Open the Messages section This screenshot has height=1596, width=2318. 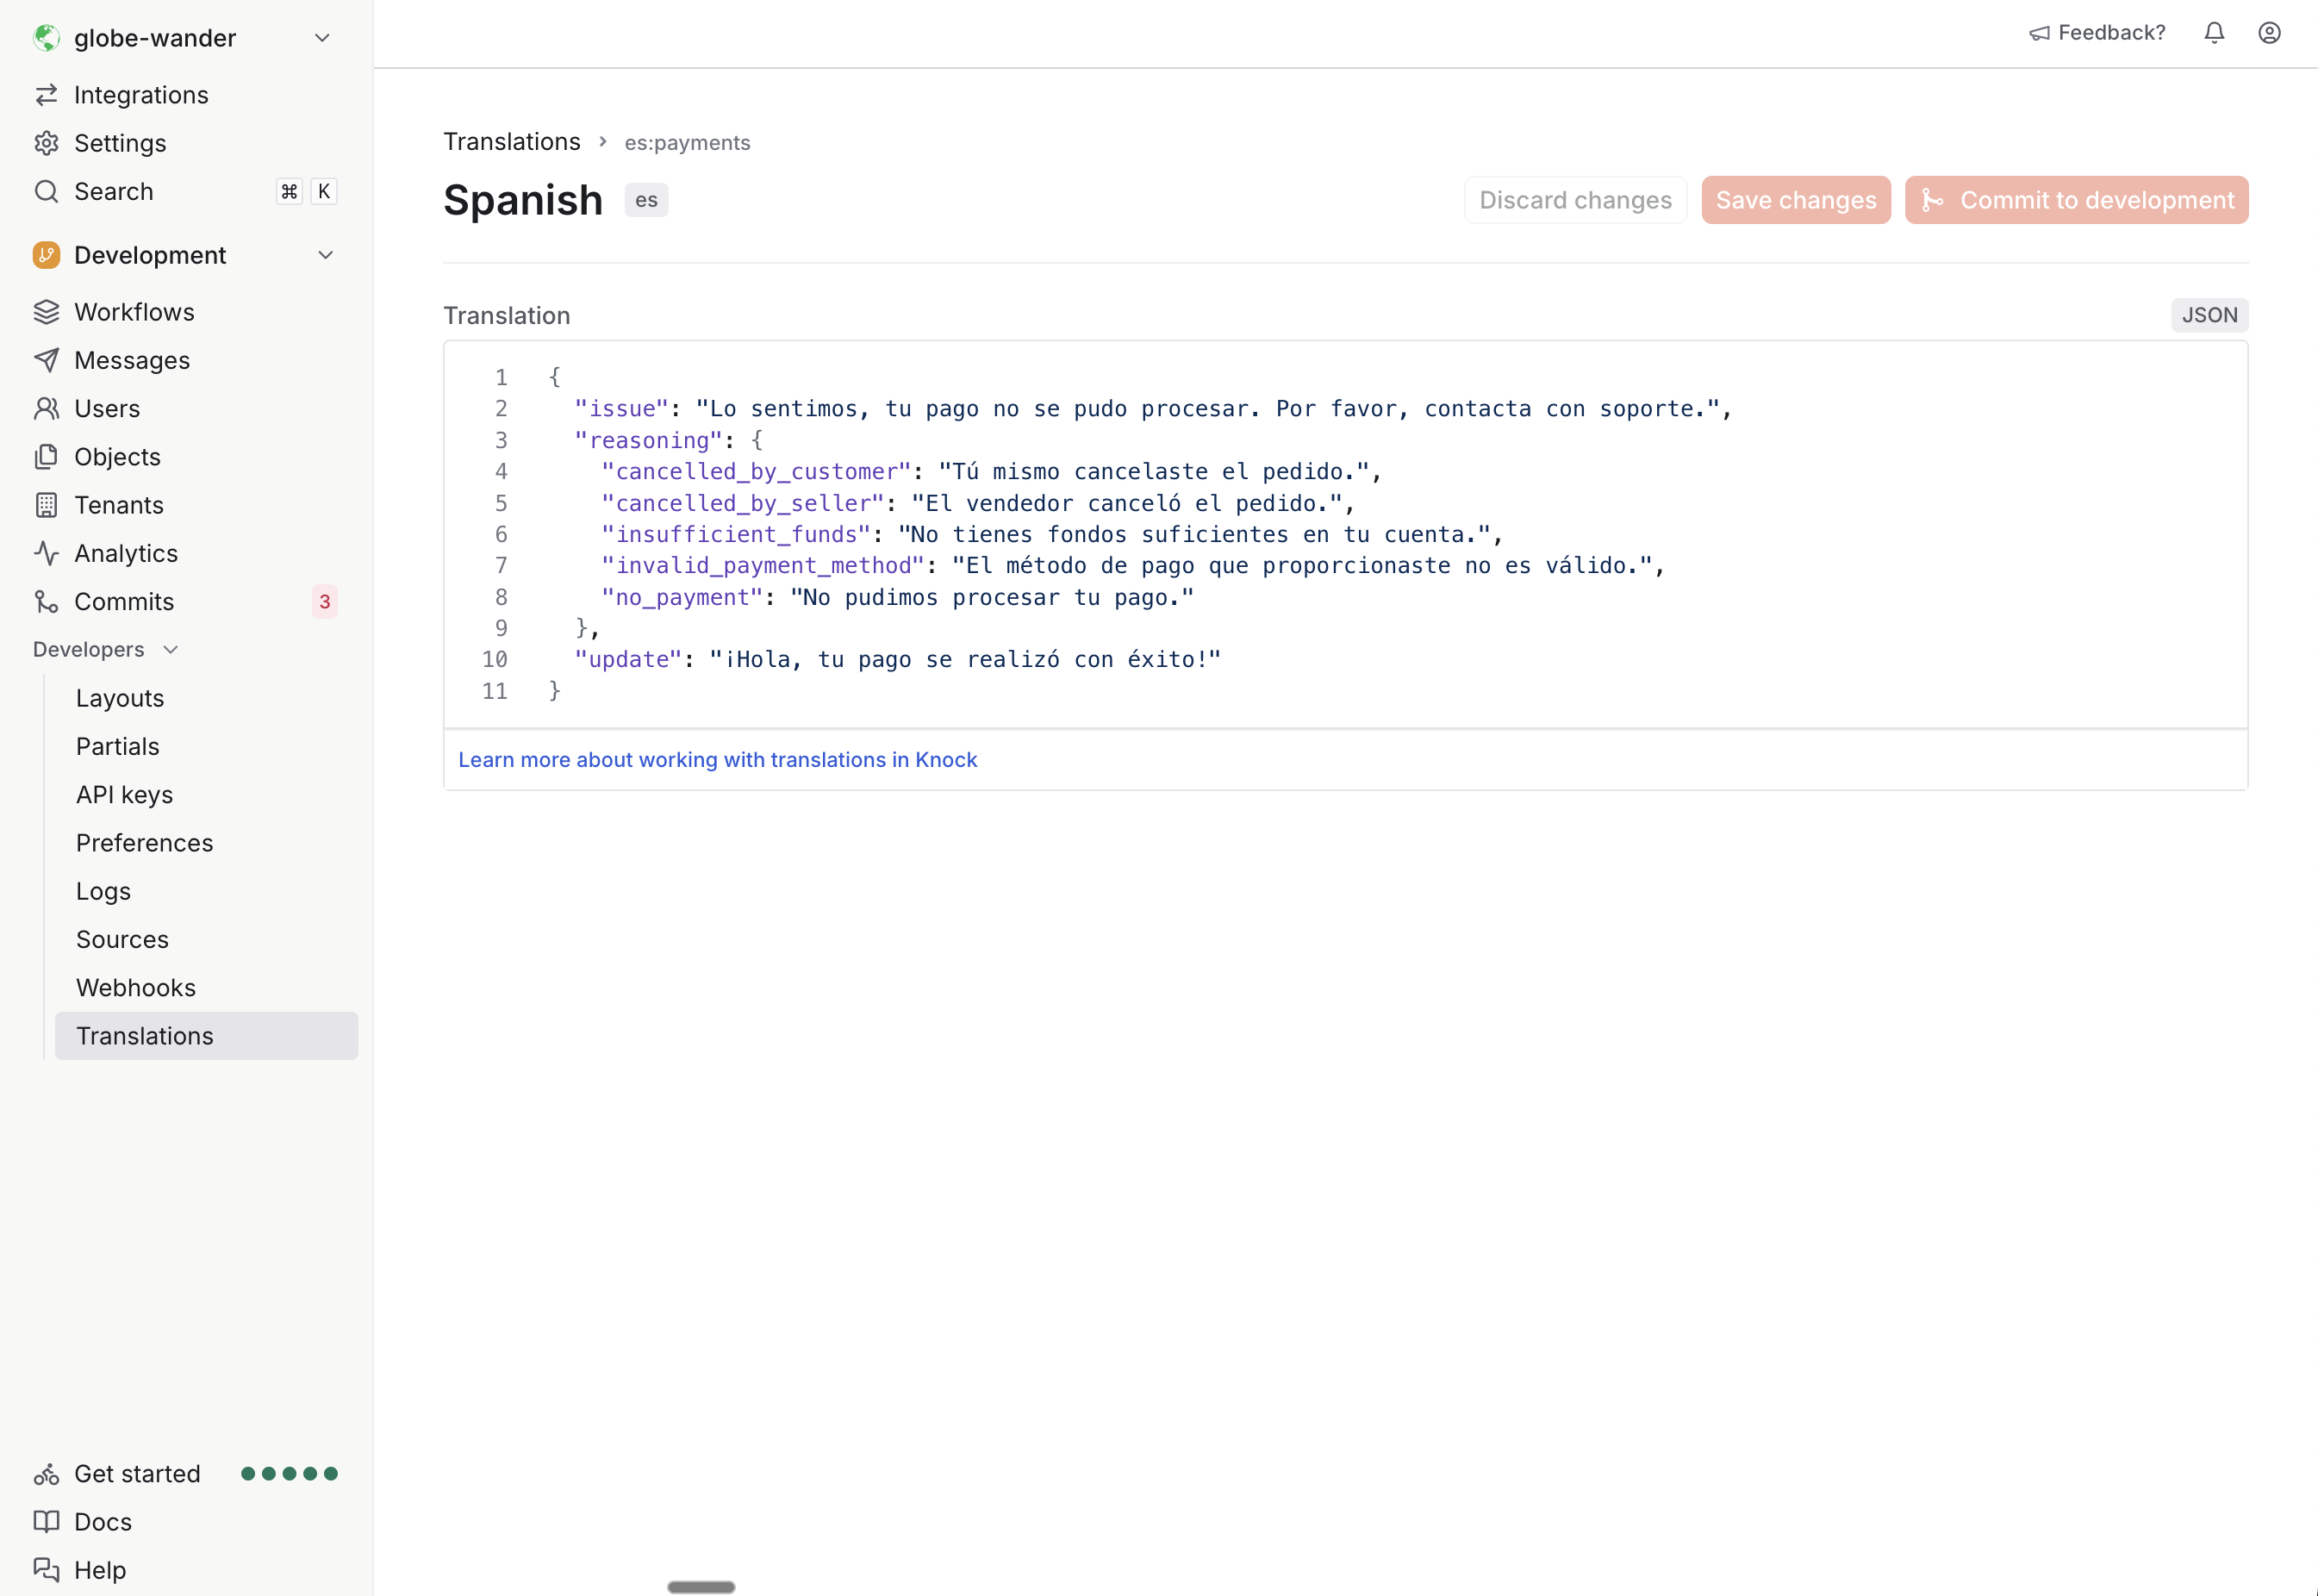[x=132, y=360]
